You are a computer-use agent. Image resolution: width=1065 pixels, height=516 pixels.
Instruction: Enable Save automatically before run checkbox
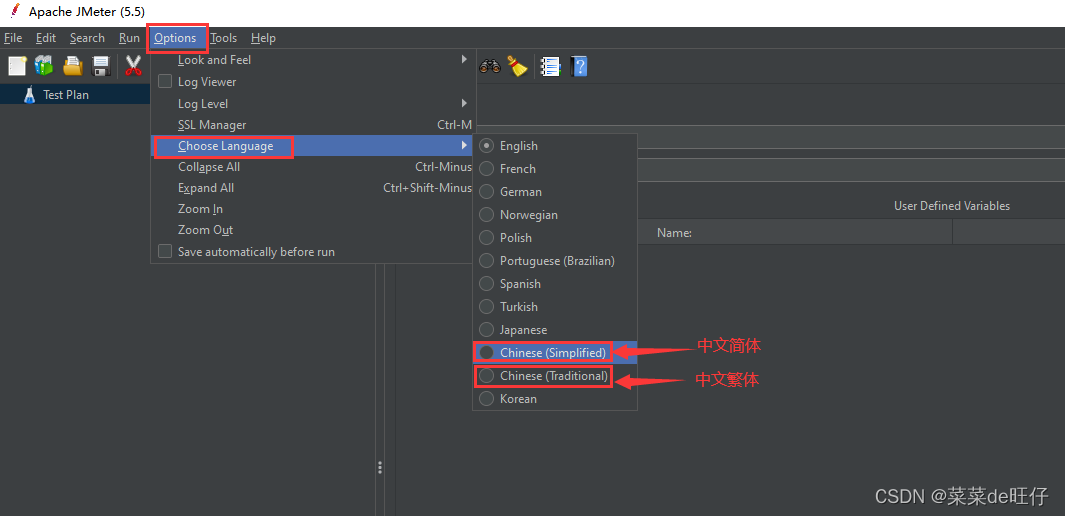coord(165,252)
